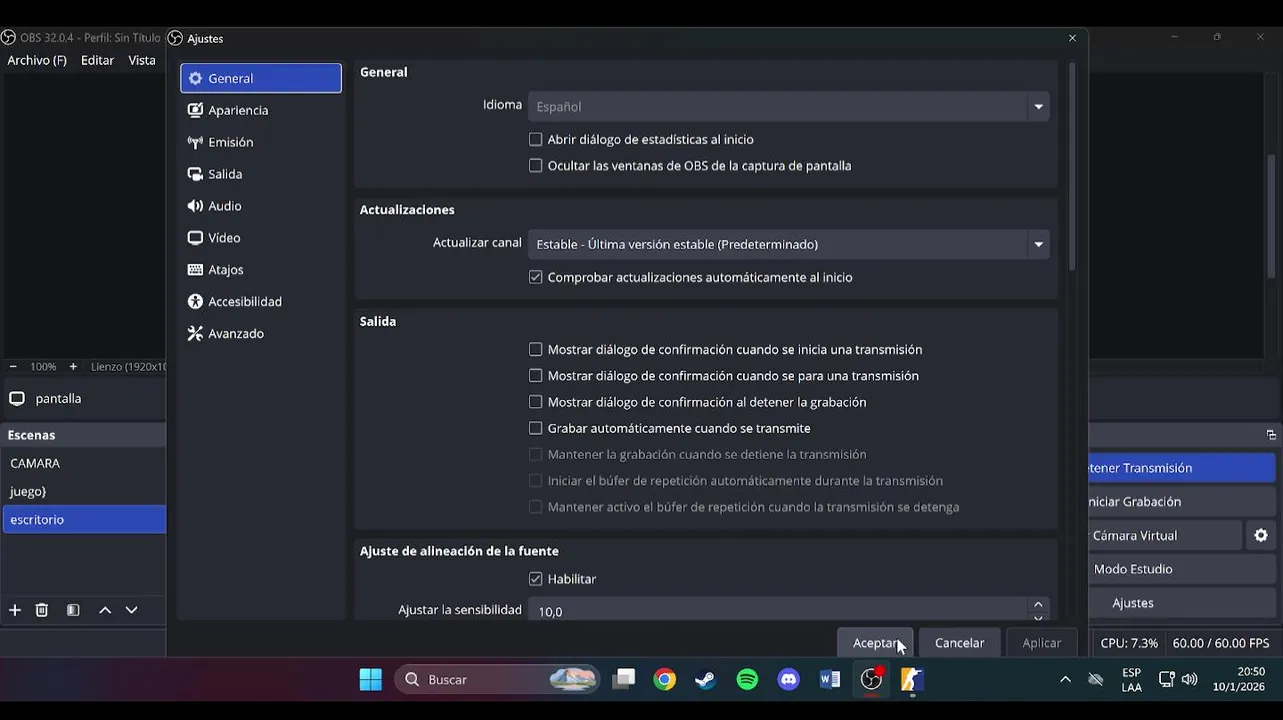Open the Windows Start menu

point(371,680)
